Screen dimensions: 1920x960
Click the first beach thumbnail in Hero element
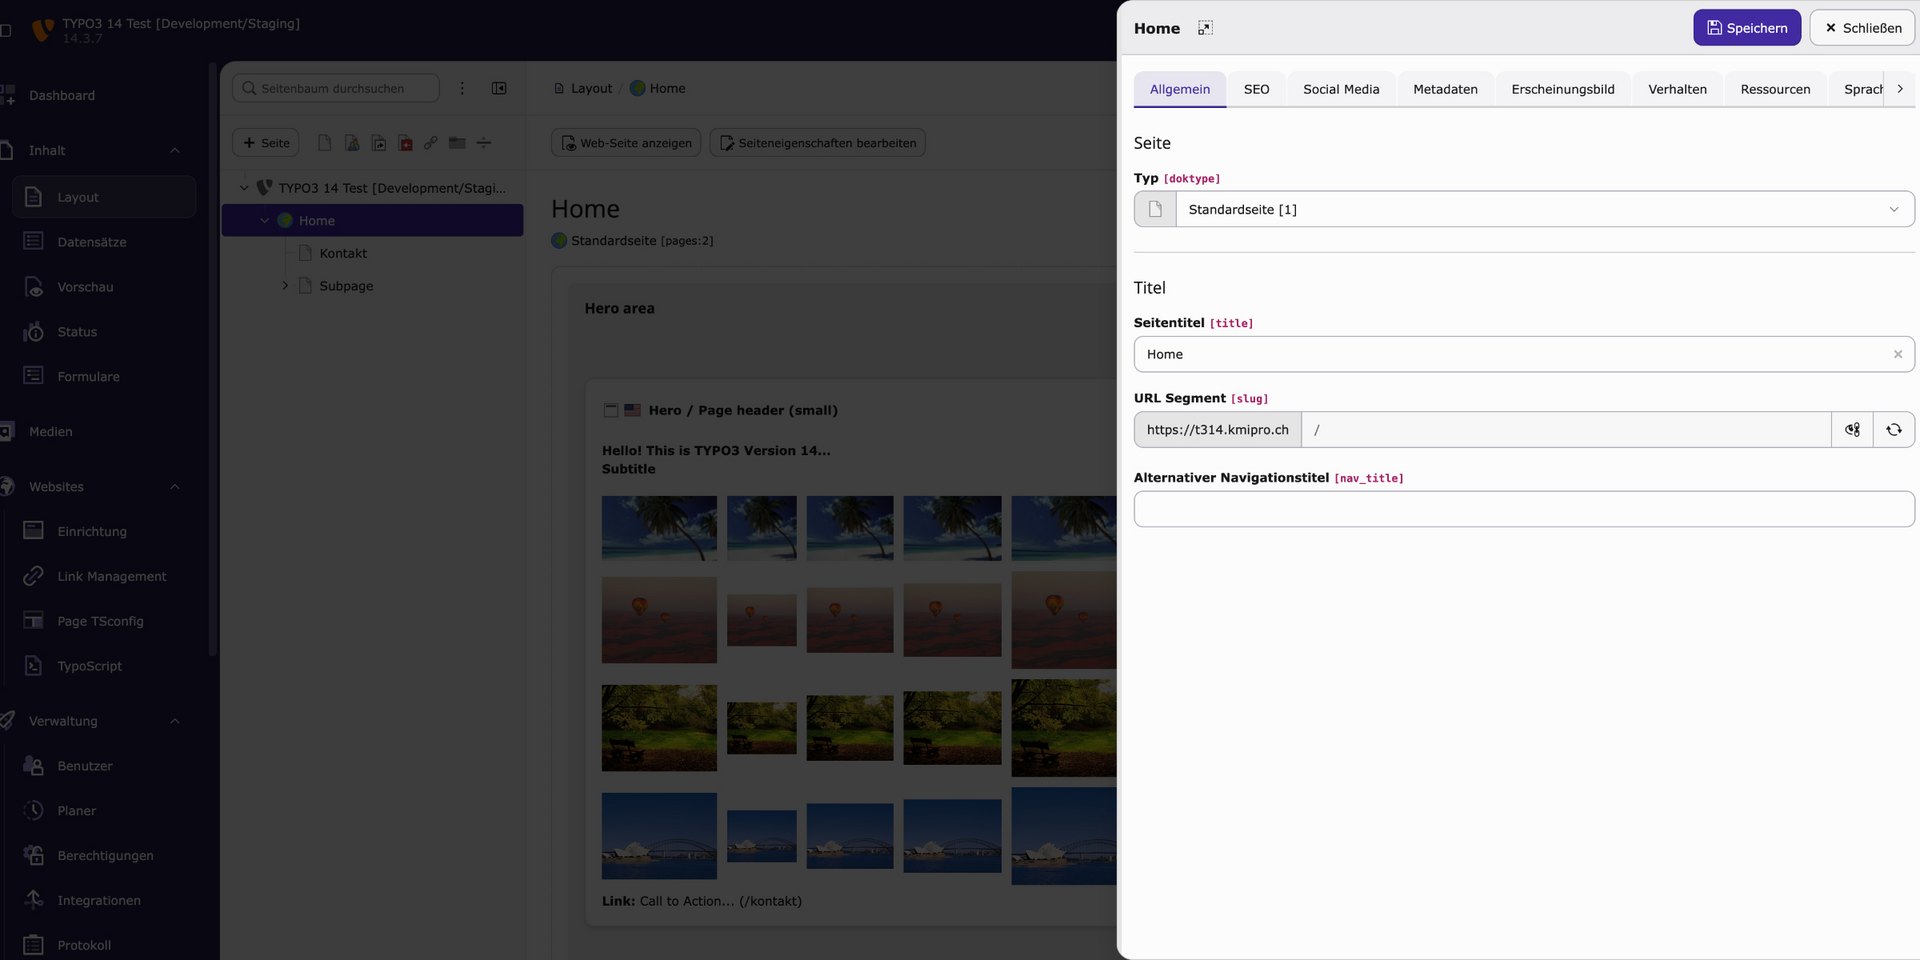point(659,528)
